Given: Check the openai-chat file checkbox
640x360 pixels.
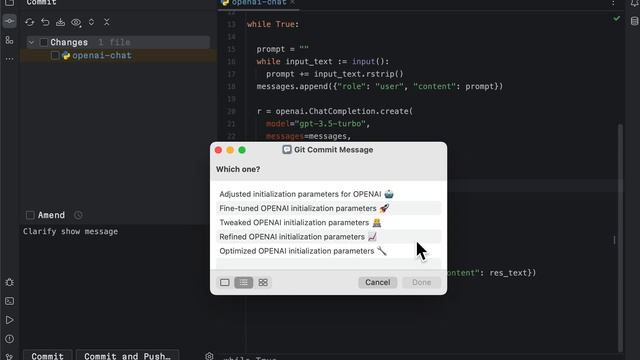Looking at the screenshot, I should [x=55, y=56].
